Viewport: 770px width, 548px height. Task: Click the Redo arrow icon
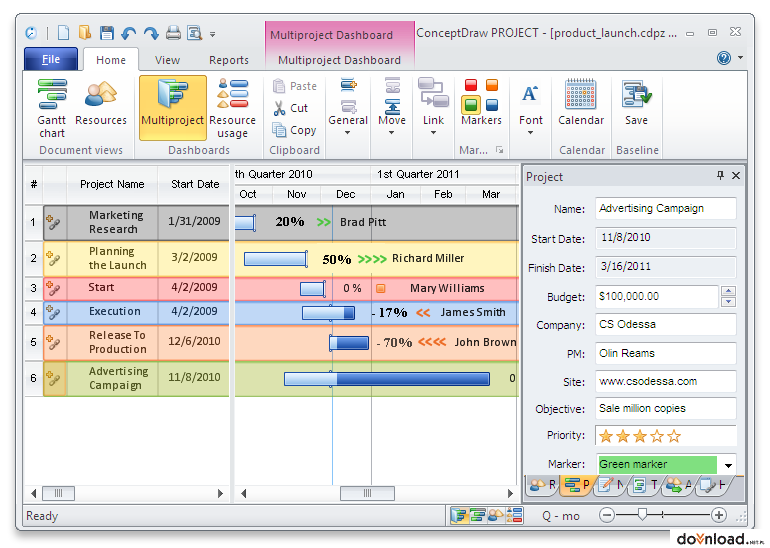coord(151,33)
